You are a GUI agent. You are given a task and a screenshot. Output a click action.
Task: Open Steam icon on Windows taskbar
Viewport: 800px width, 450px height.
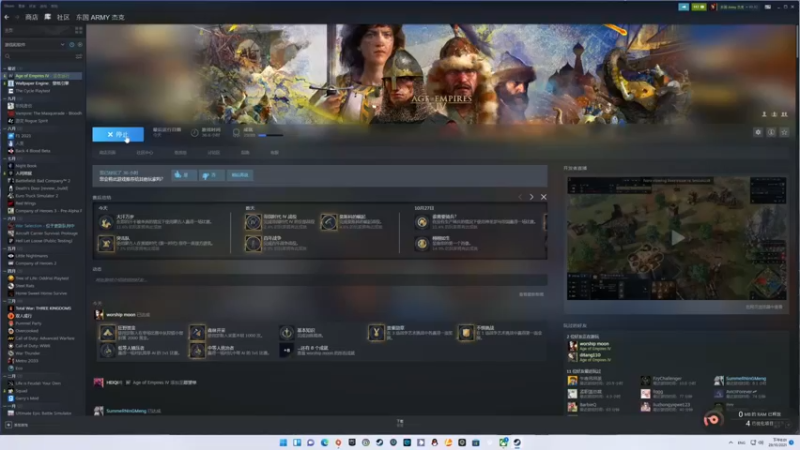(x=517, y=442)
